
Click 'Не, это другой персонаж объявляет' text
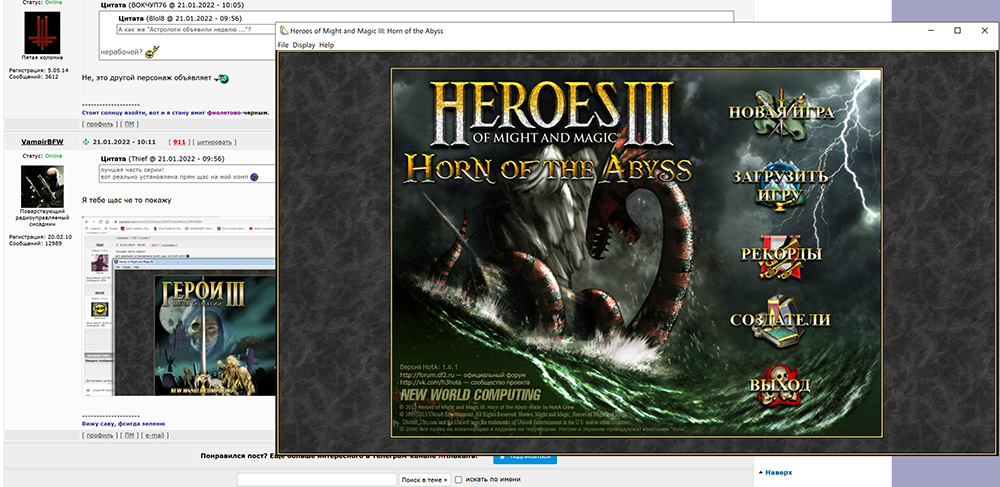(x=147, y=78)
